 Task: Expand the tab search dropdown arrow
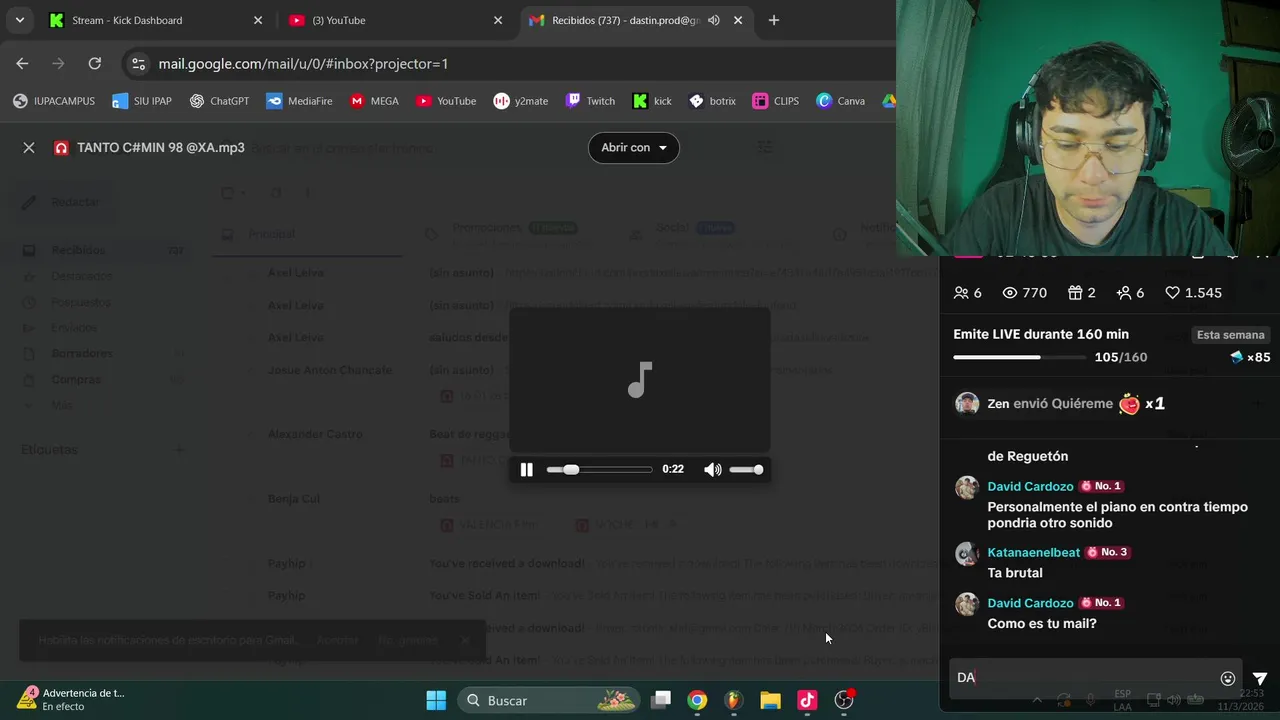point(19,20)
